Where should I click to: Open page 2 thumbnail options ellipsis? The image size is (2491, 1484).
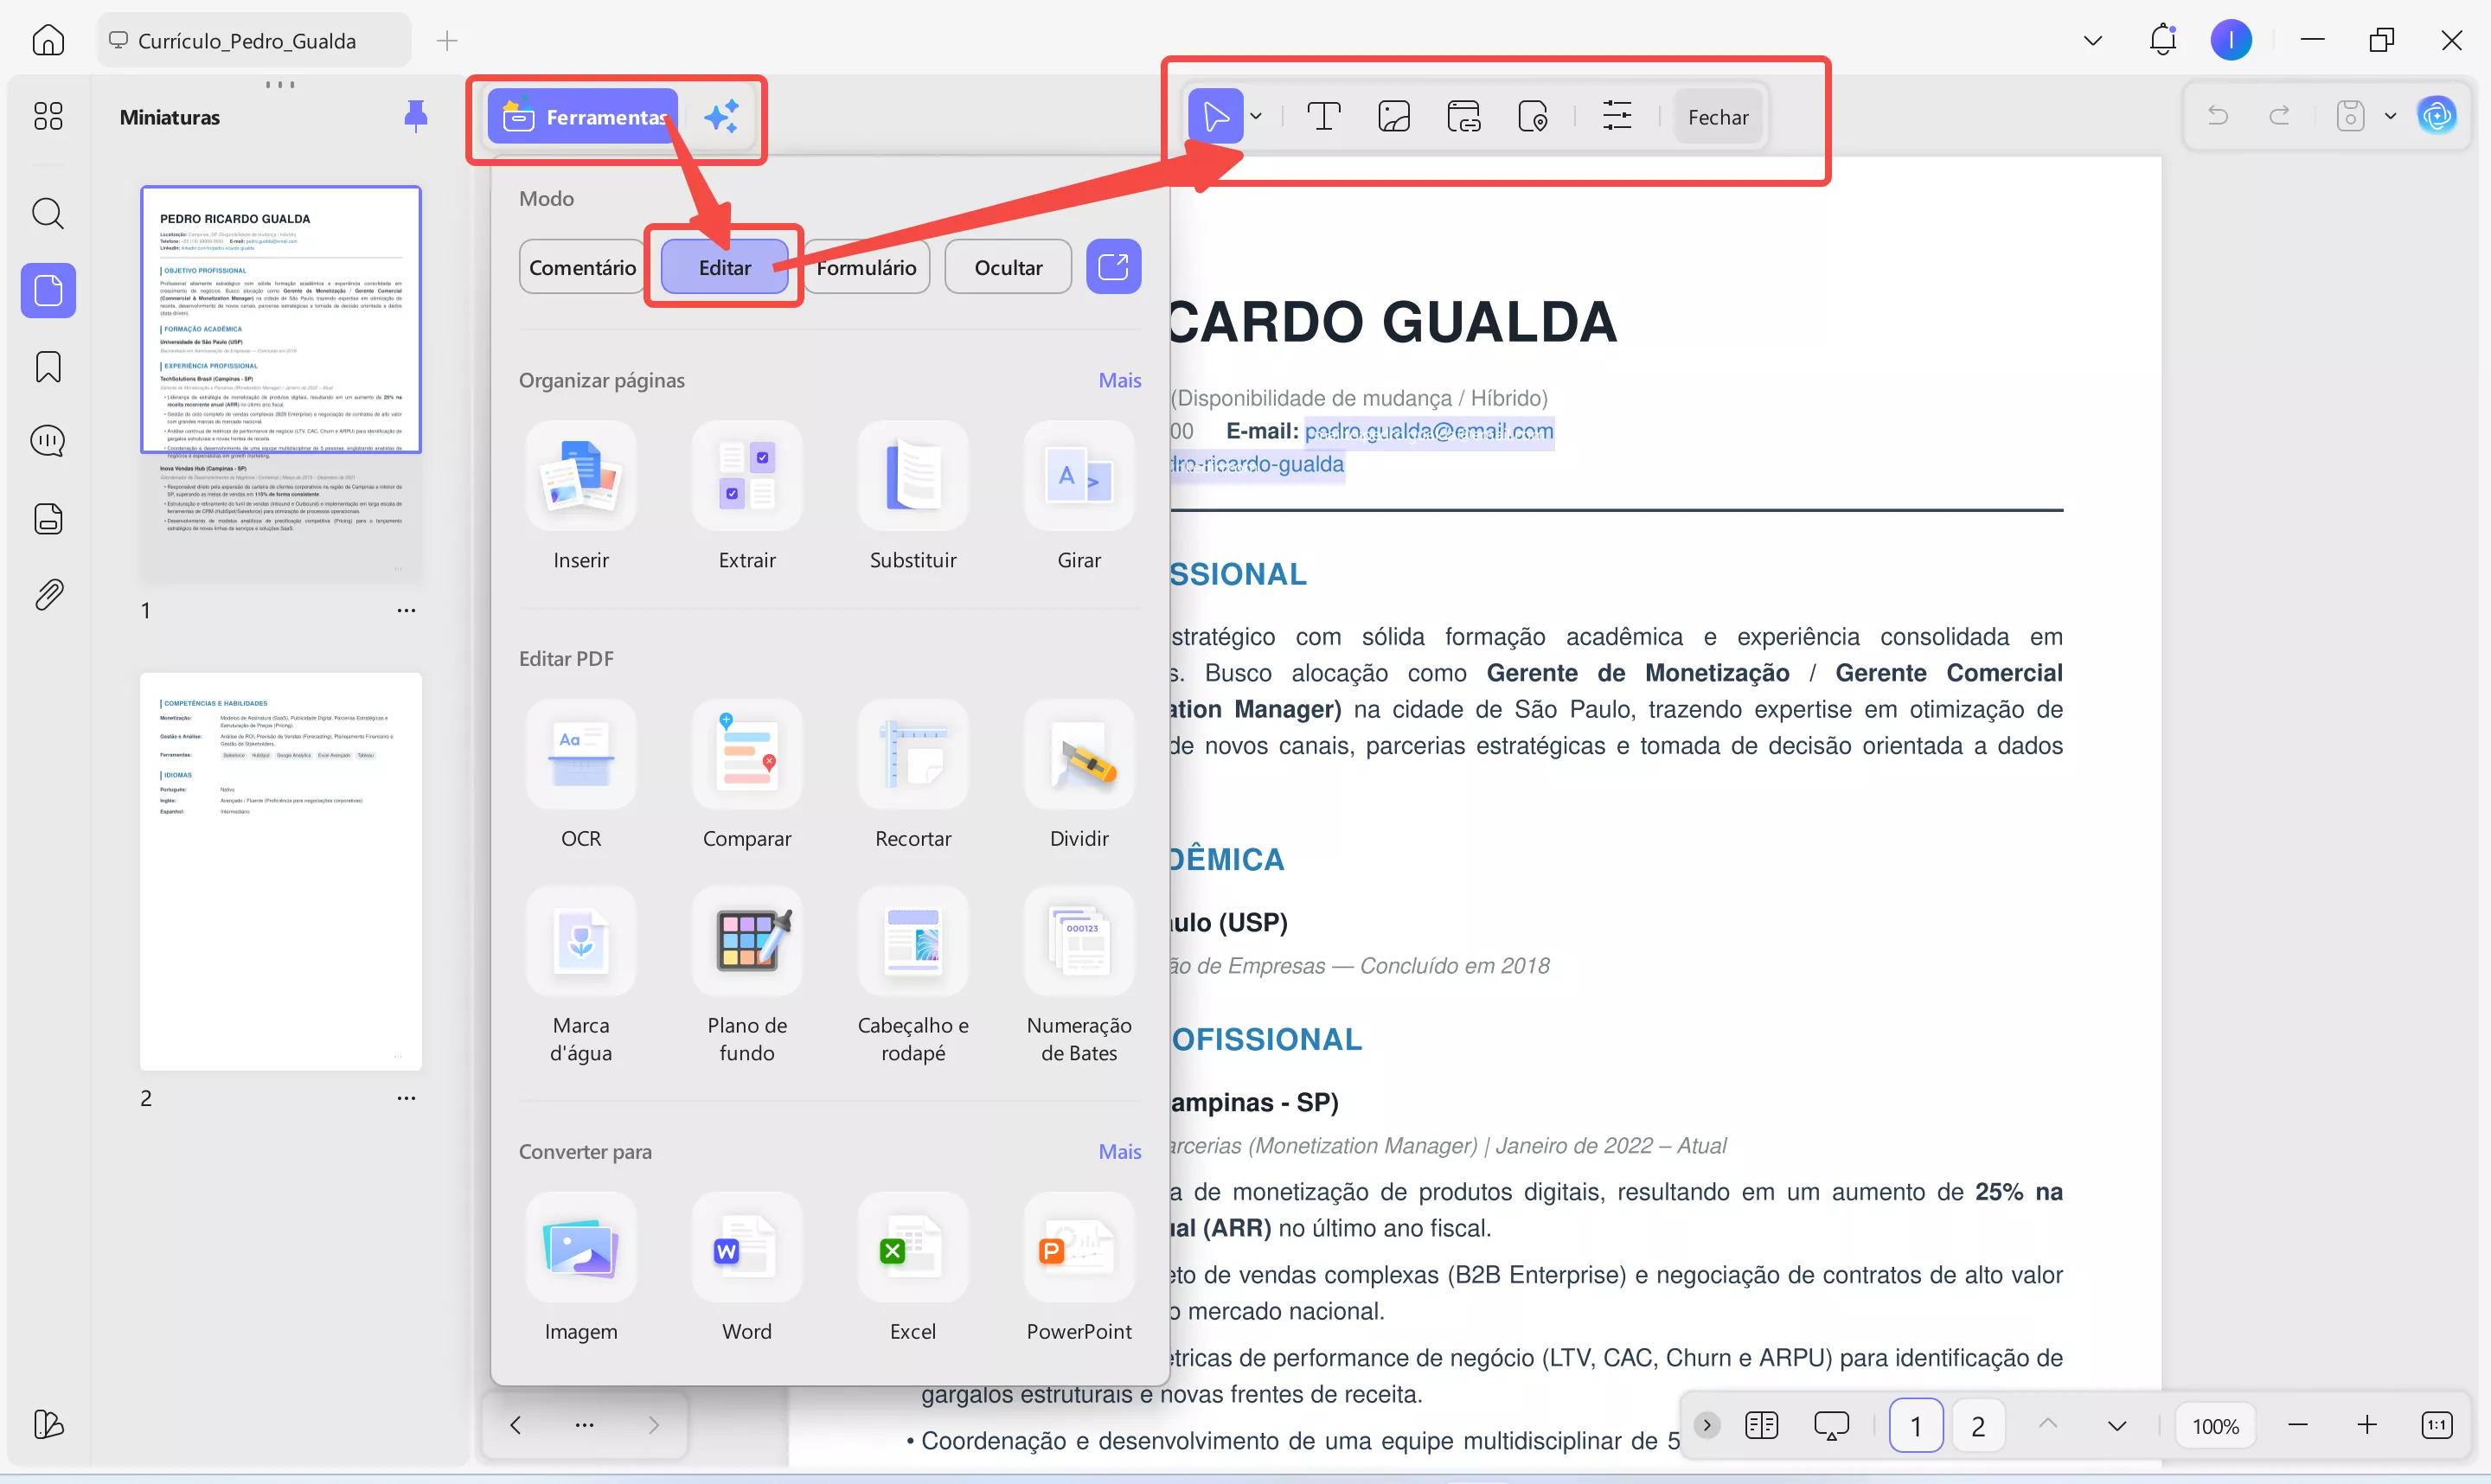(x=406, y=1097)
